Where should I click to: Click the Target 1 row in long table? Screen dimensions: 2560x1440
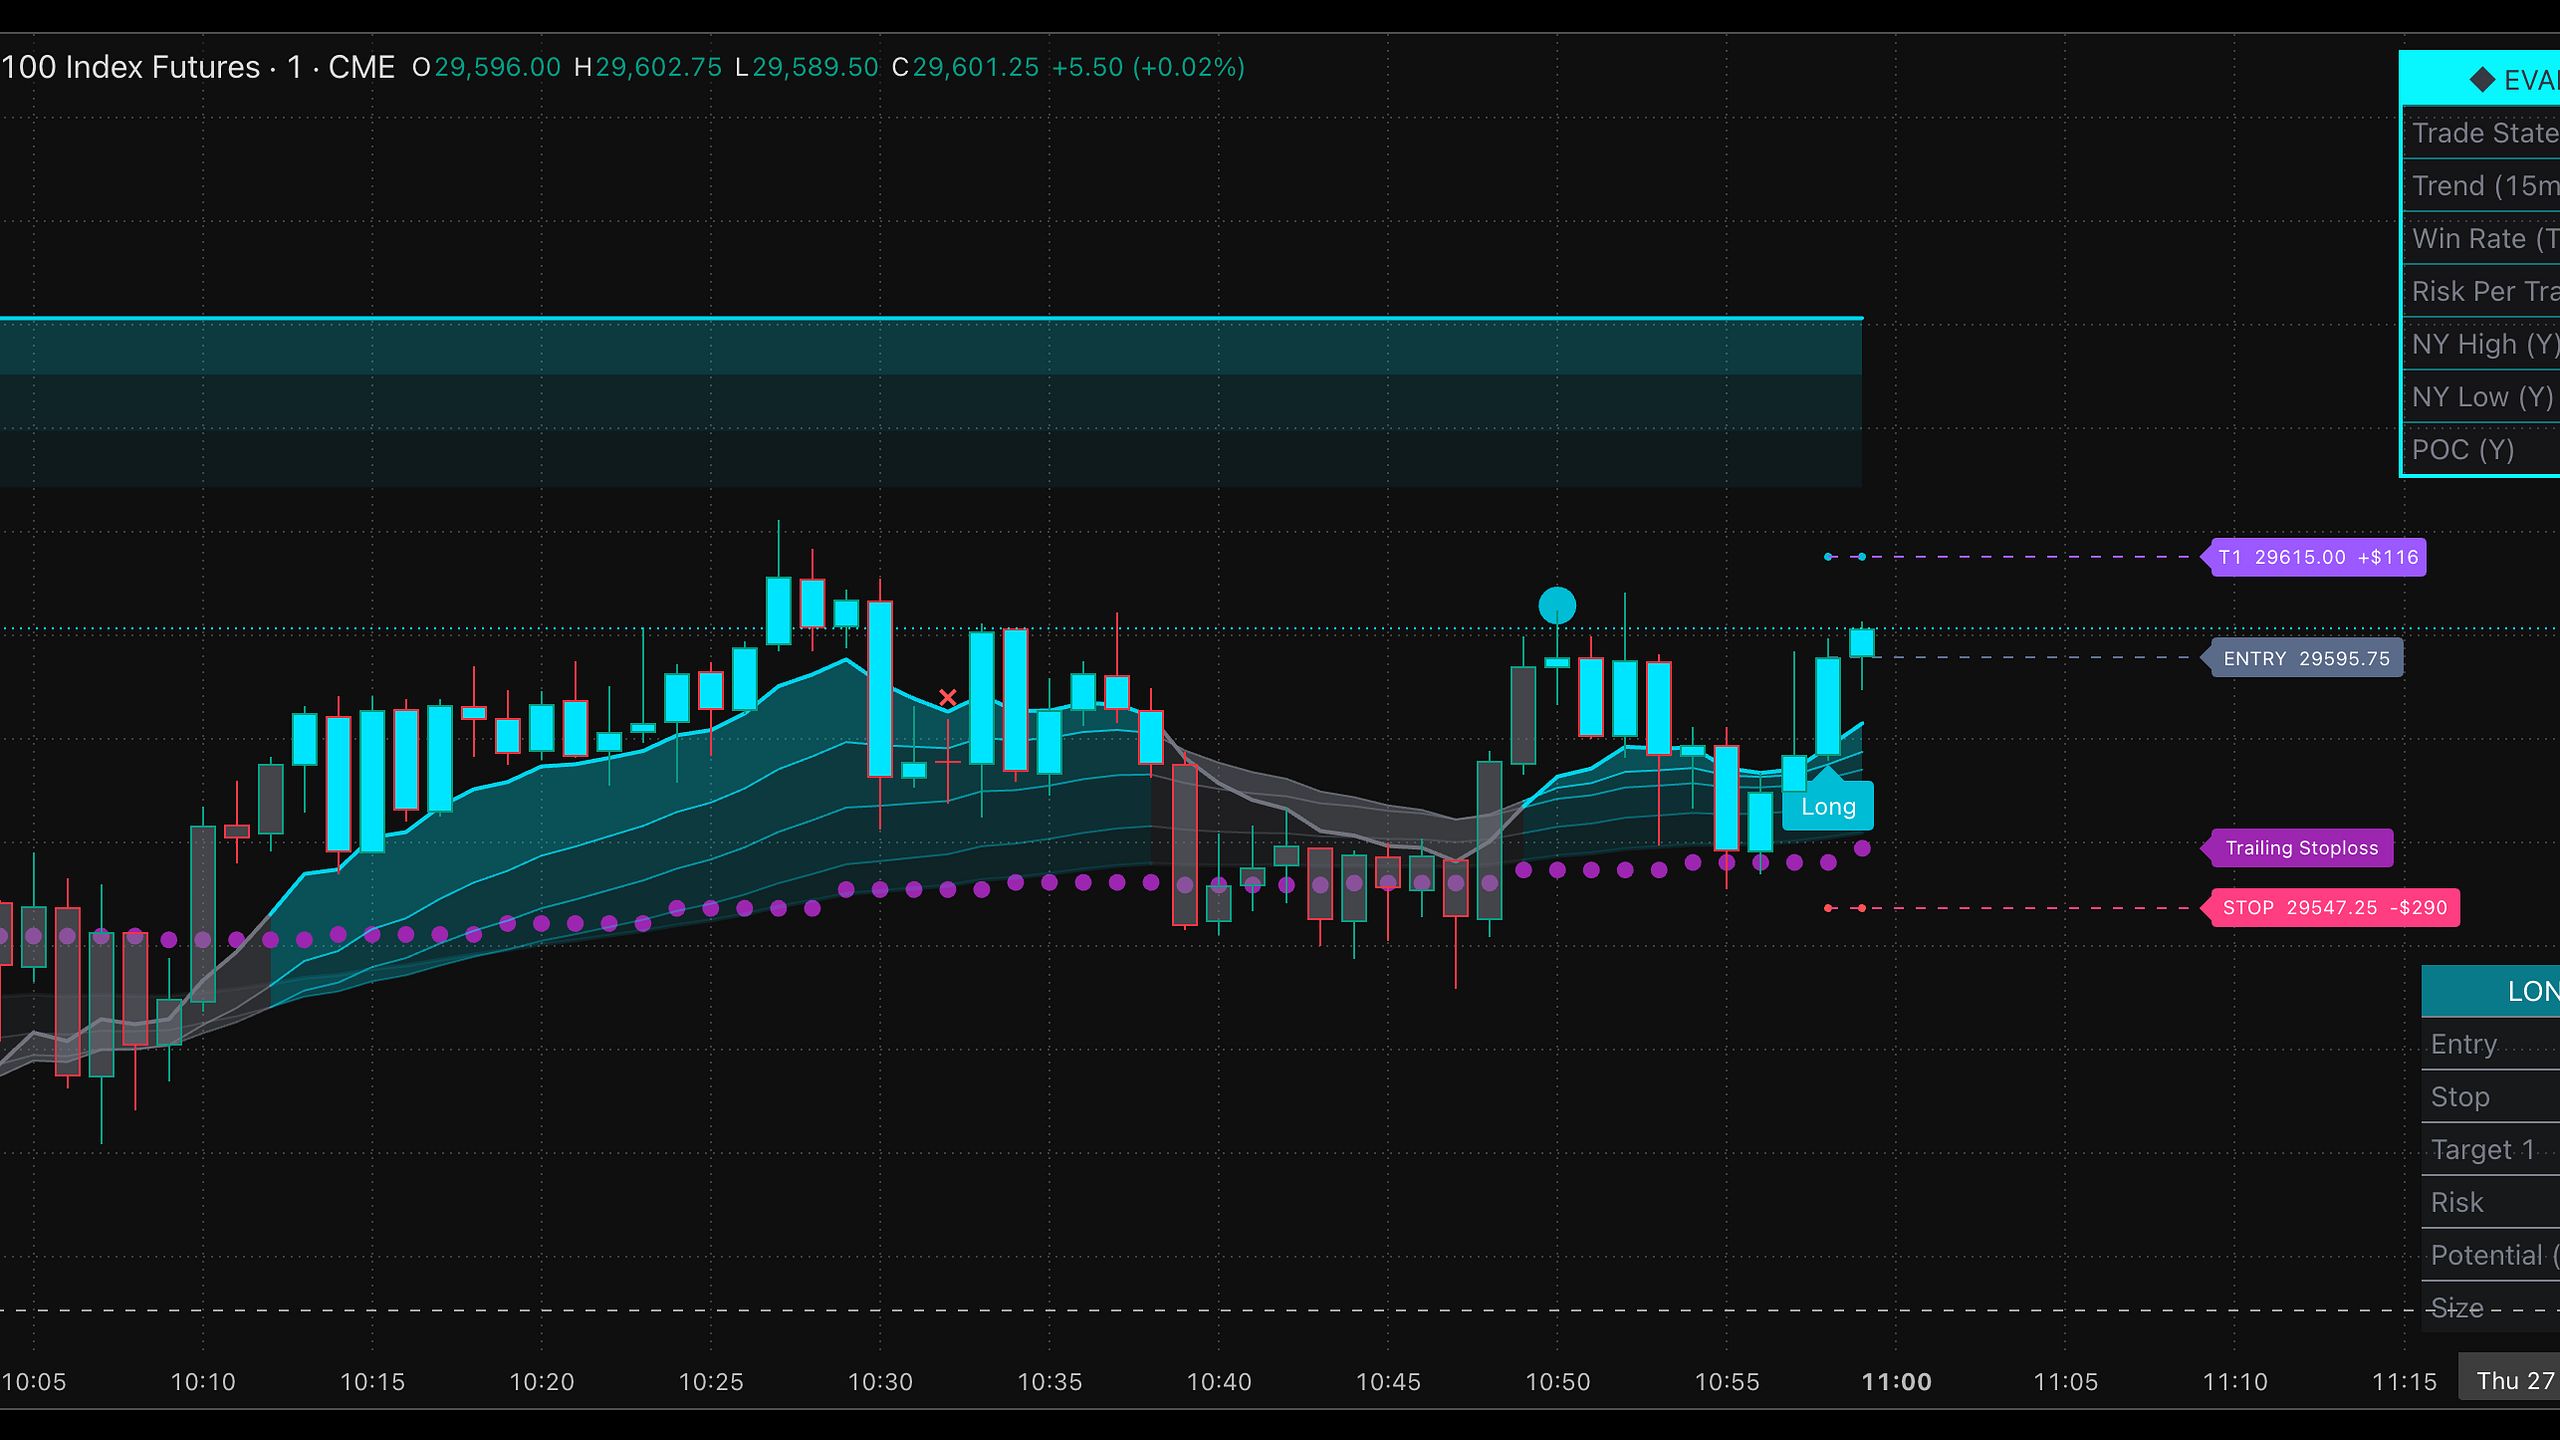2491,1150
